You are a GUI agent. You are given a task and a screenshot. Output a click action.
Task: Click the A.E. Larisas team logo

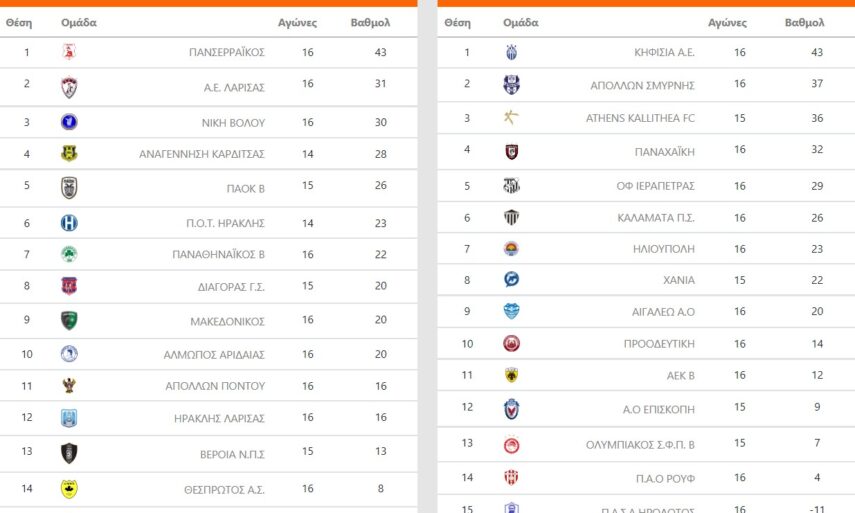[69, 87]
